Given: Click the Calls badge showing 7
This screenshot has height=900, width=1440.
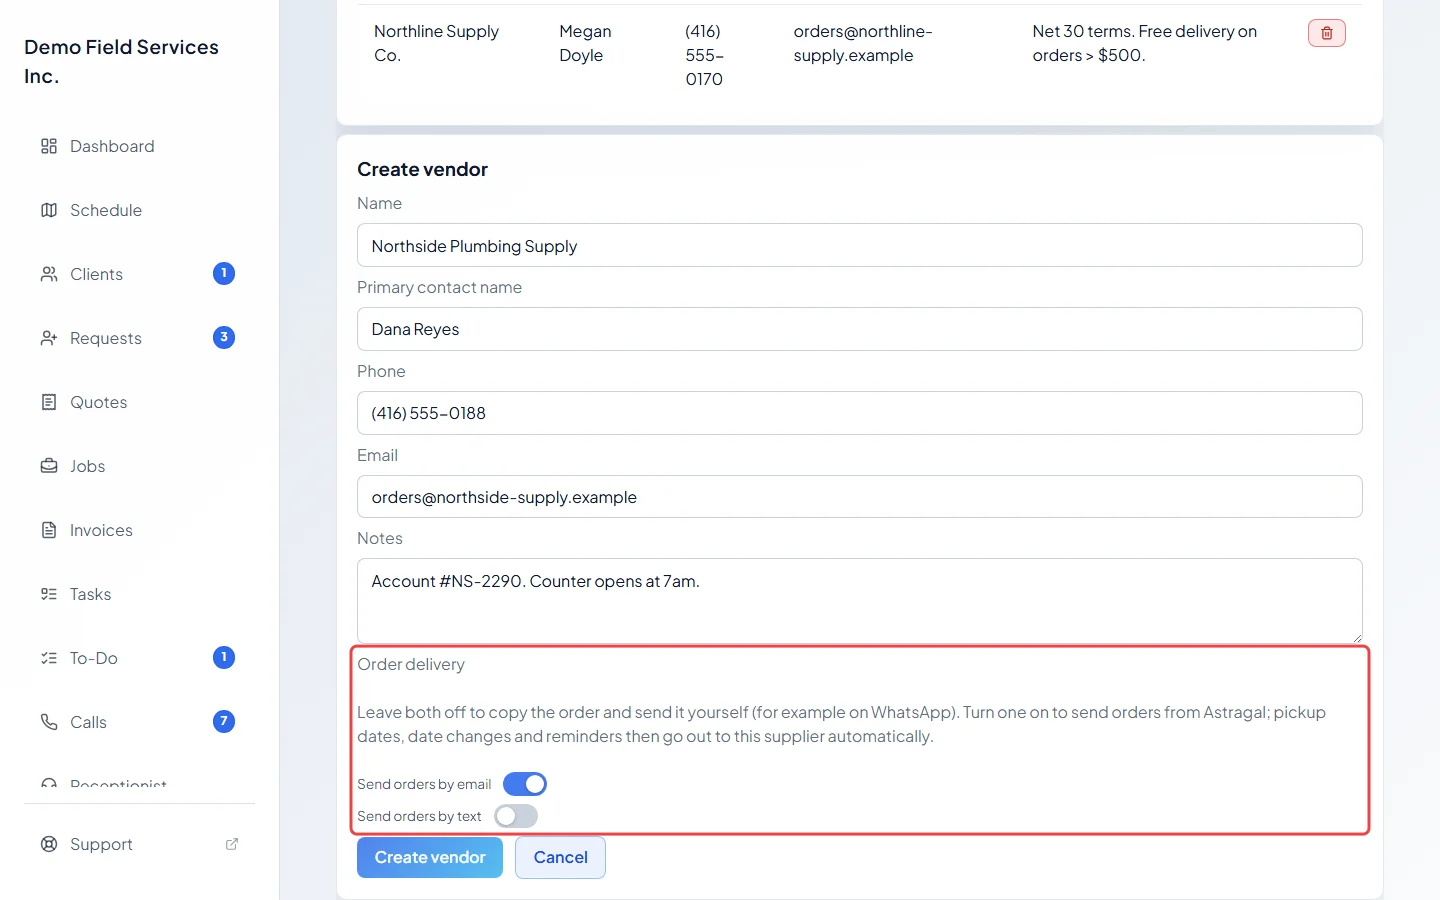Looking at the screenshot, I should pos(224,721).
